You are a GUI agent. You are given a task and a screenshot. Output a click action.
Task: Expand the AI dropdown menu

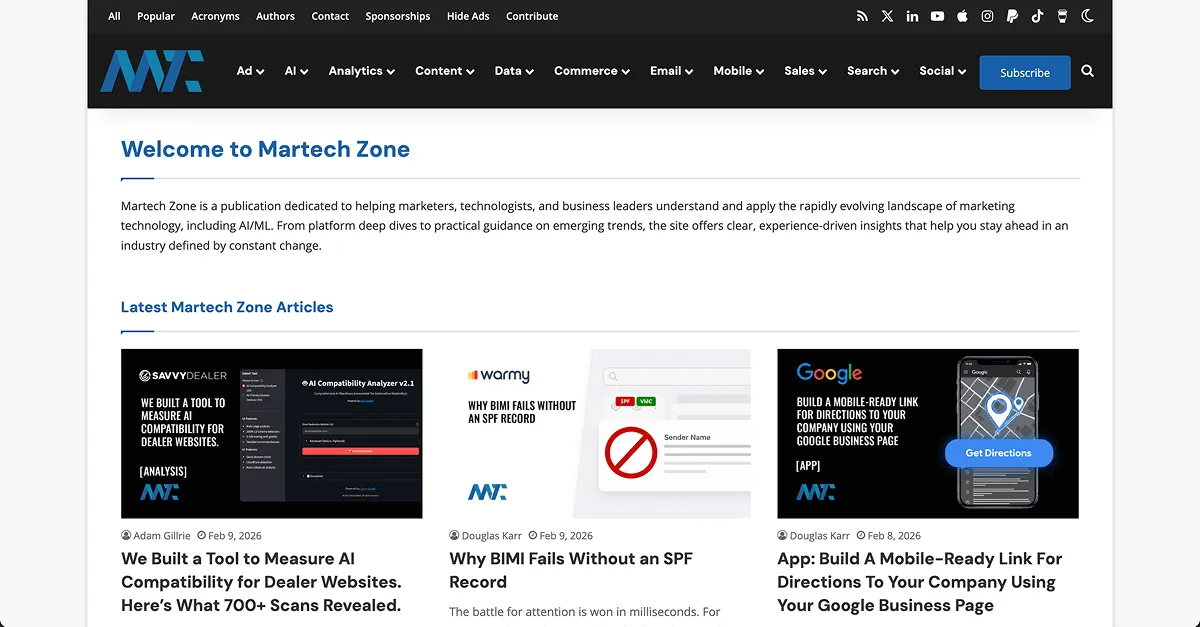pos(296,71)
